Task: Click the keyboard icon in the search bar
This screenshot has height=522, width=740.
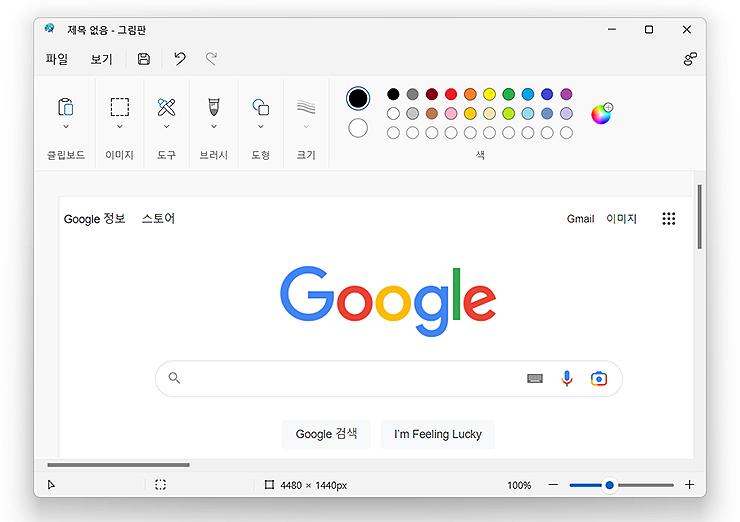Action: (535, 379)
